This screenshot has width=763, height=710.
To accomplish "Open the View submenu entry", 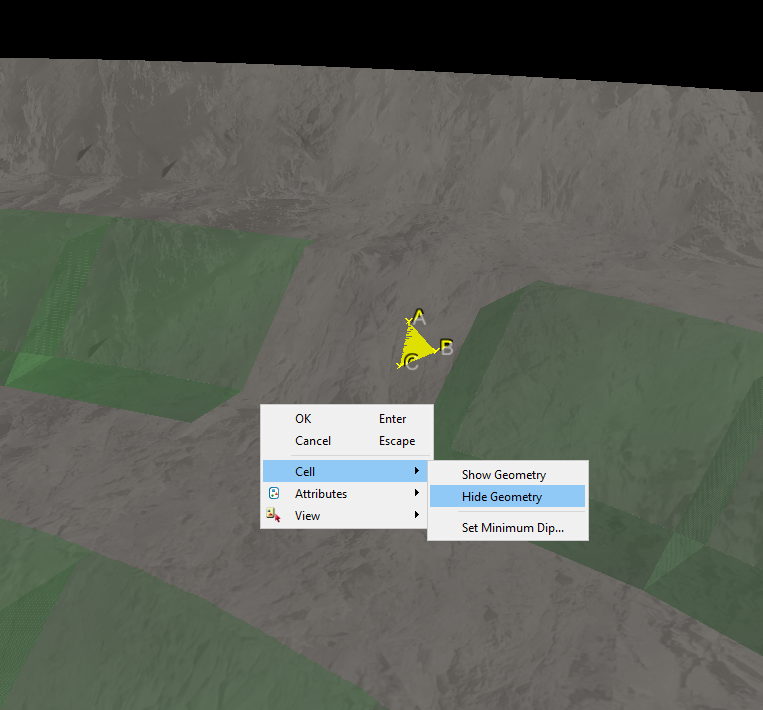I will point(346,515).
